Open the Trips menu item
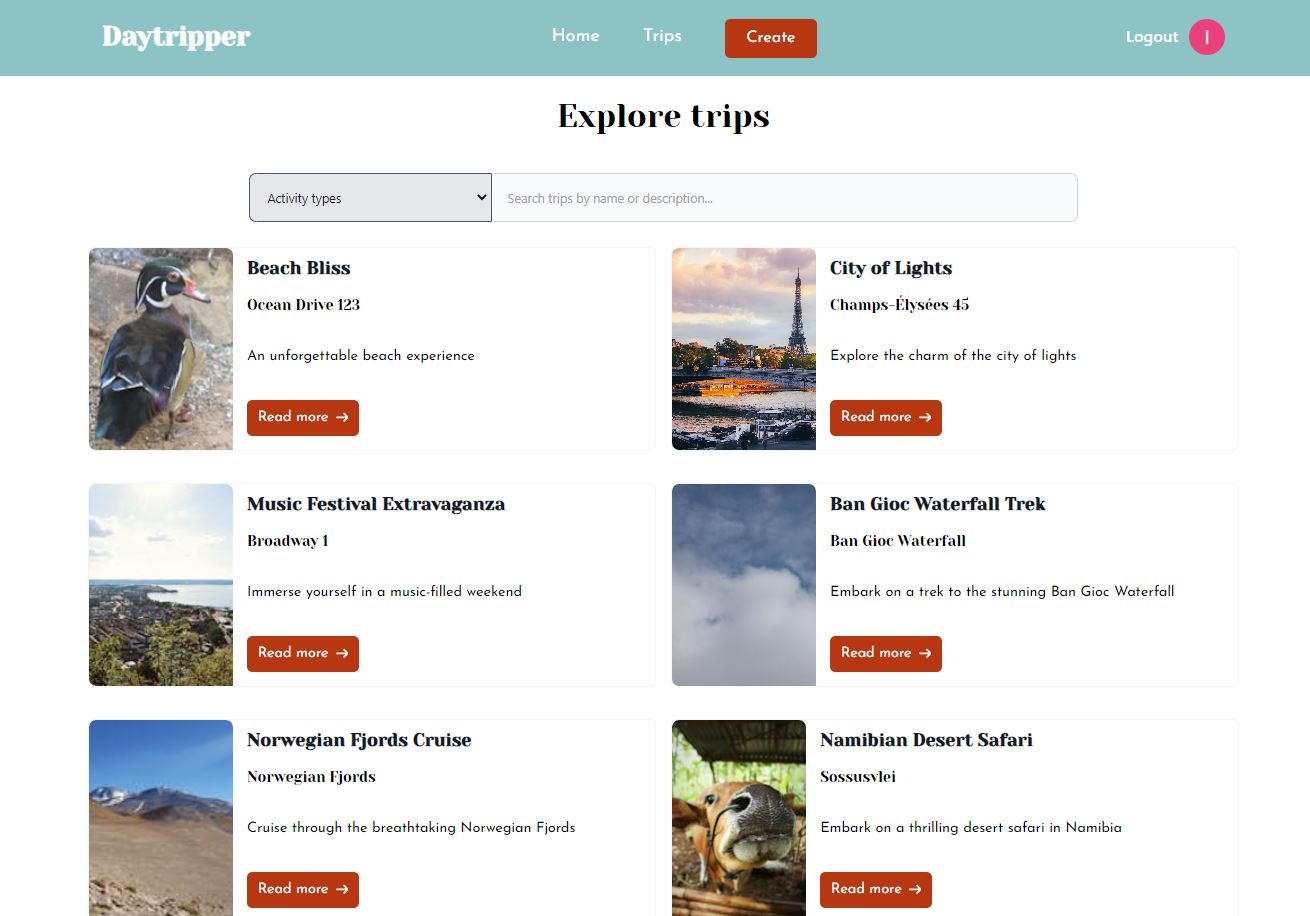Screen dimensions: 1310x916 click(662, 36)
